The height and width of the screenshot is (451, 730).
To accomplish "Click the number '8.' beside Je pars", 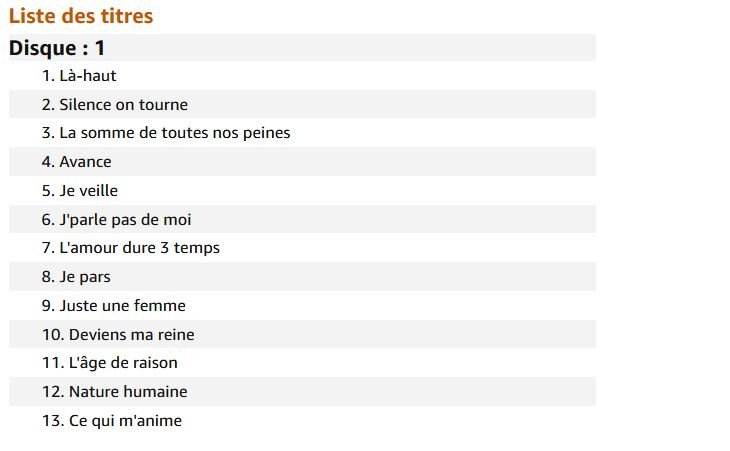I will point(48,277).
